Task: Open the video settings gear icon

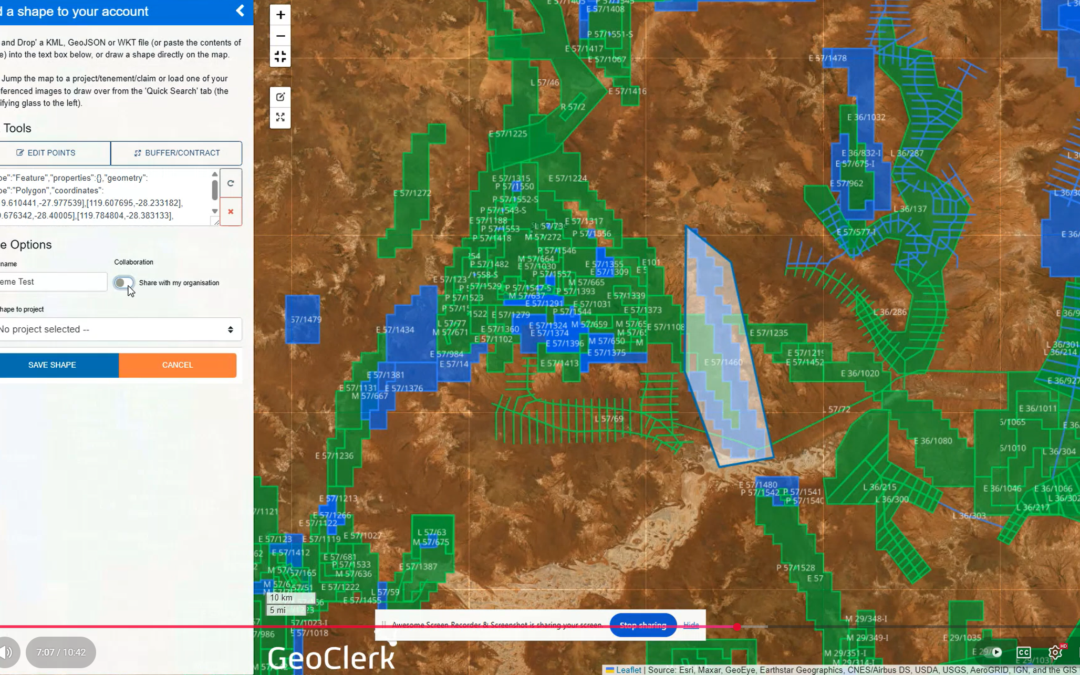Action: (x=1054, y=652)
